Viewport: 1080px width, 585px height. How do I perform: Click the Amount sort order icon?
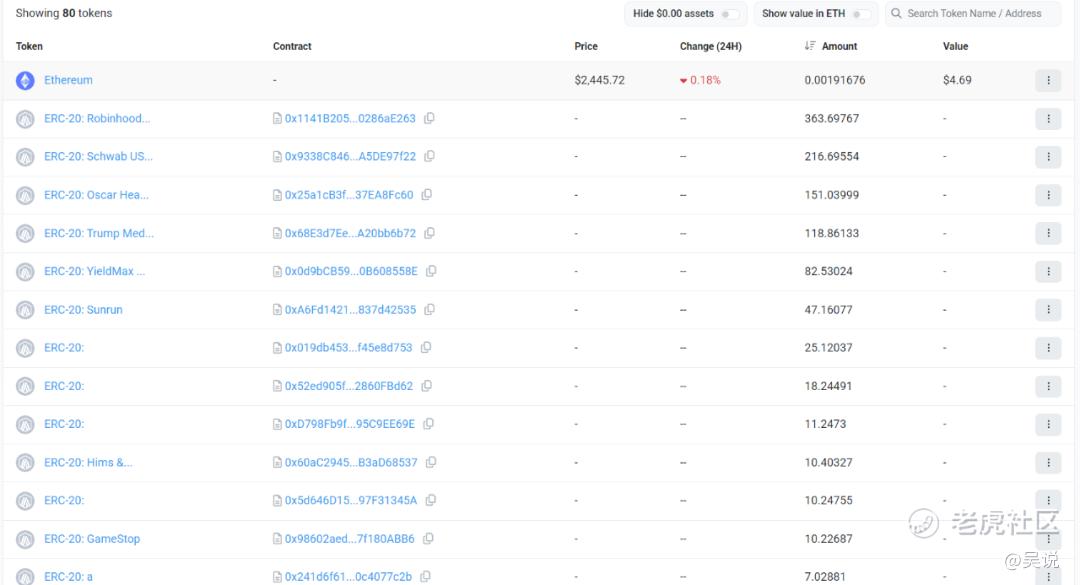[x=810, y=45]
